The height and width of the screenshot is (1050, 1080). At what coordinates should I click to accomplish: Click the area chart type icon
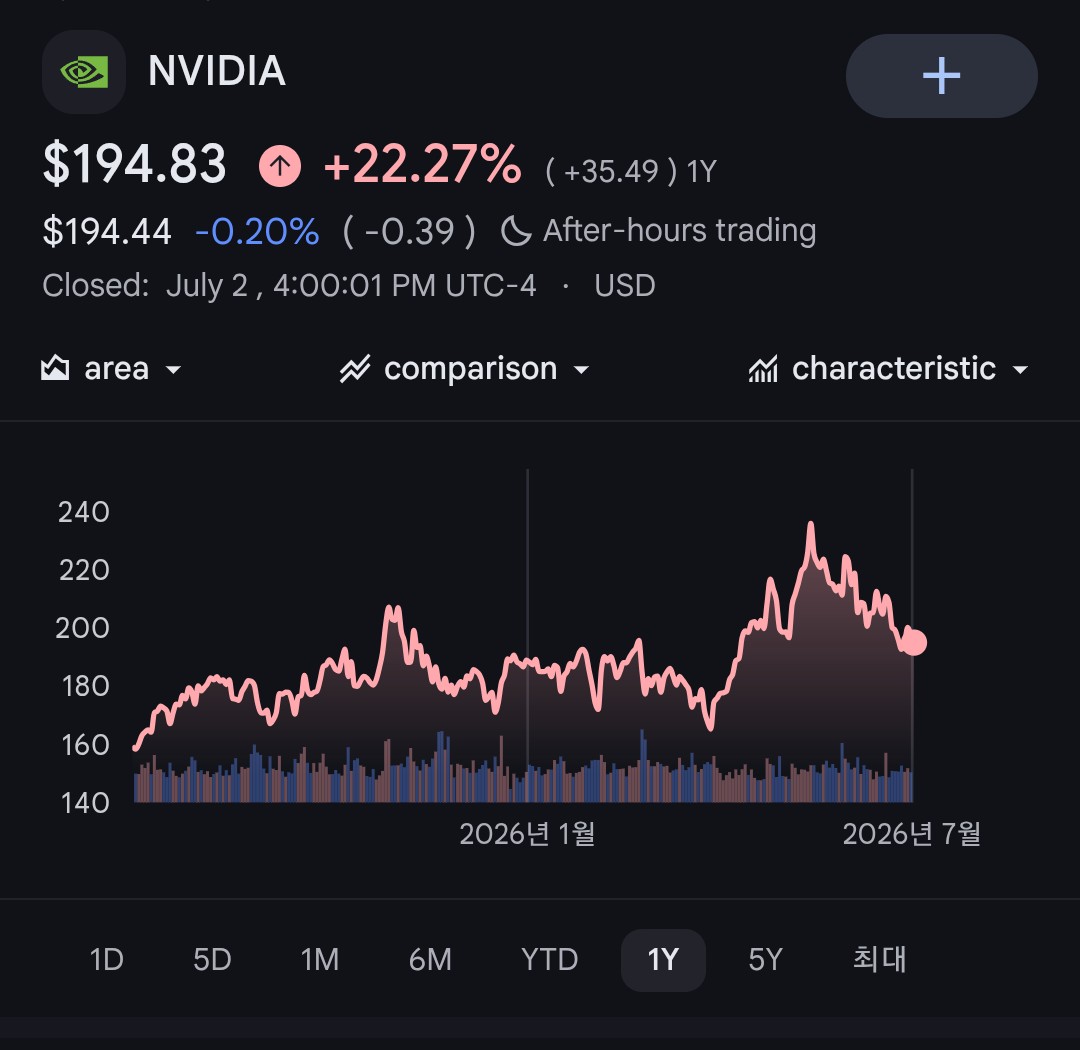[x=55, y=368]
